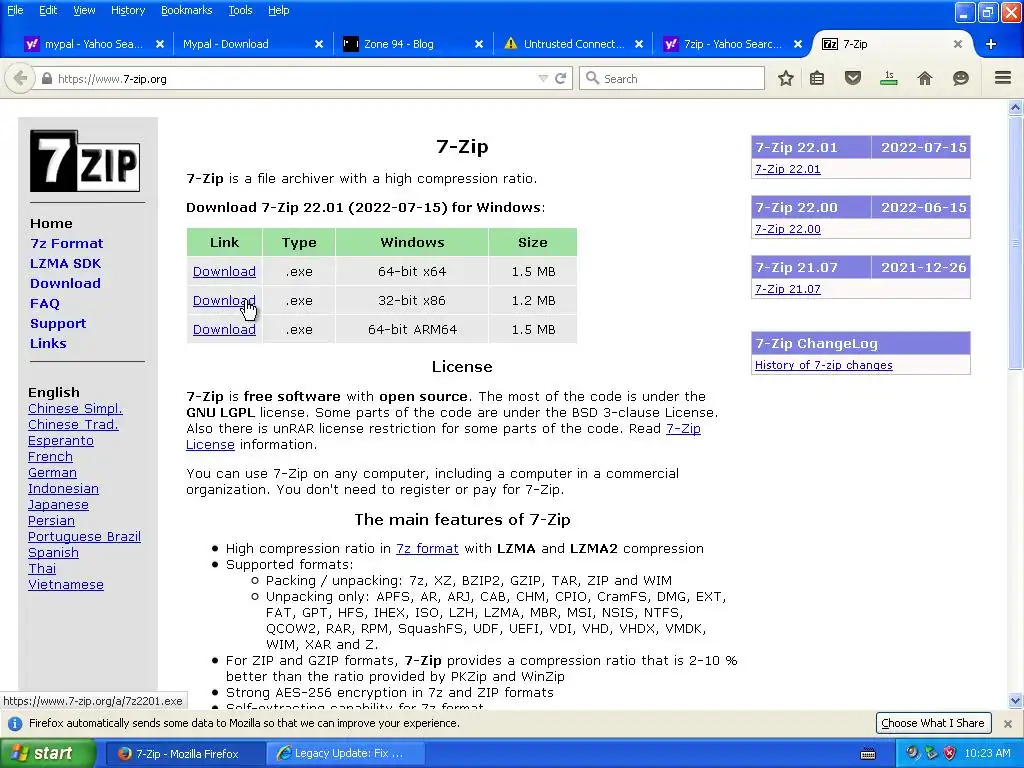1024x768 pixels.
Task: Open the Download sidebar page link
Action: [65, 283]
